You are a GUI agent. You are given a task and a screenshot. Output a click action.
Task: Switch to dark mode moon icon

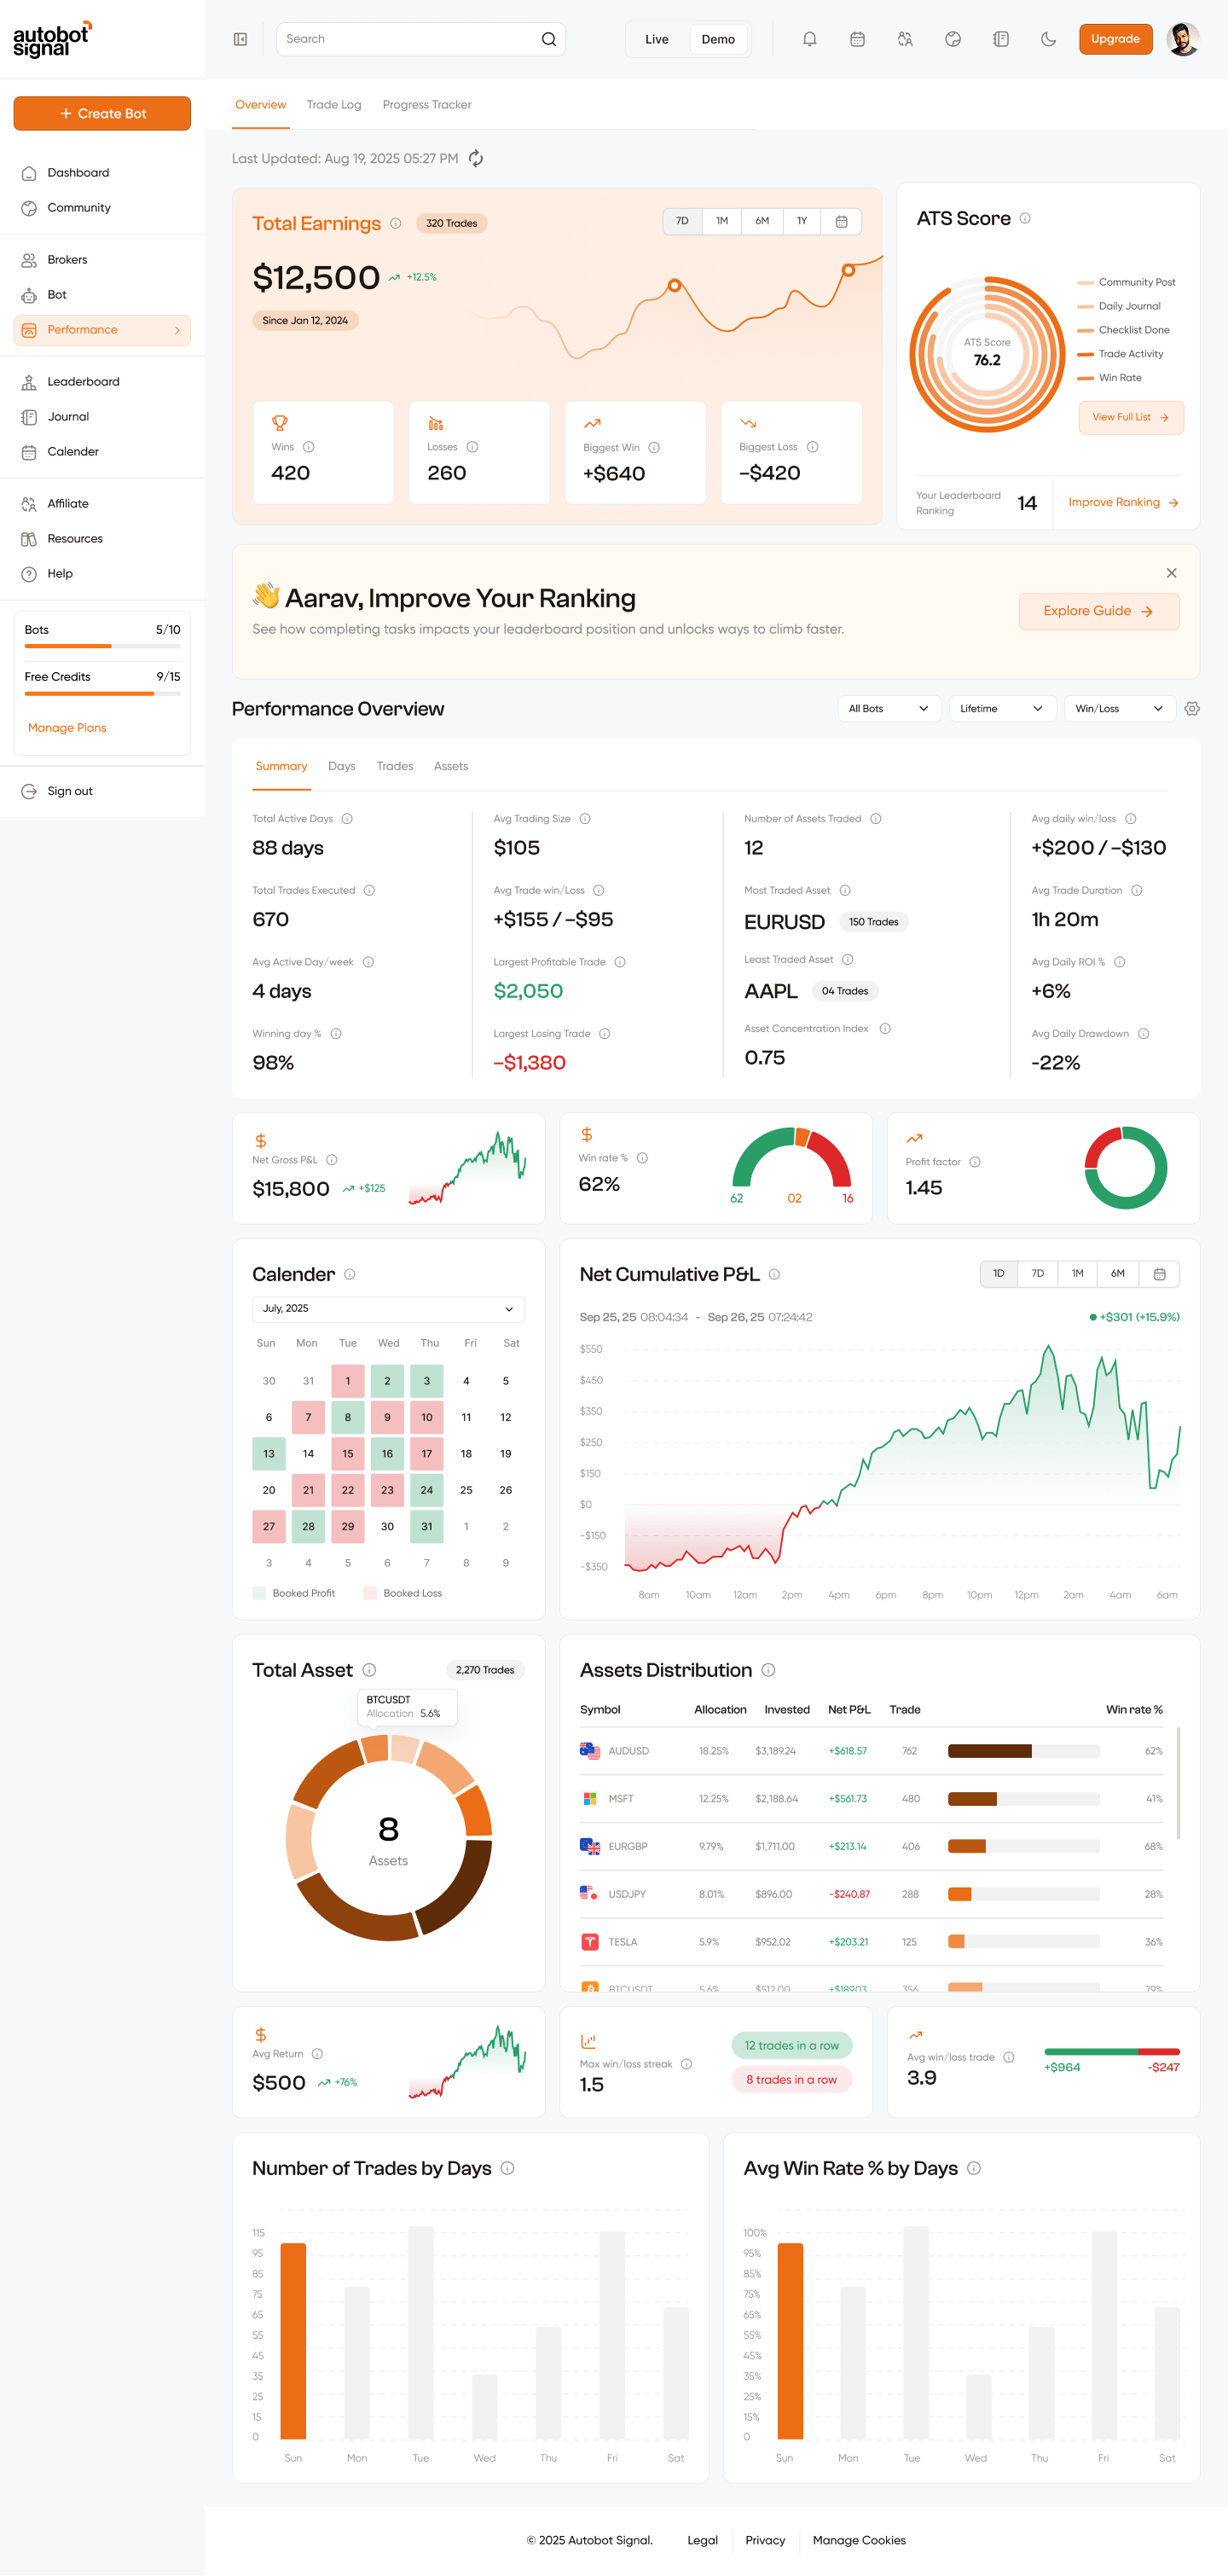coord(1048,39)
